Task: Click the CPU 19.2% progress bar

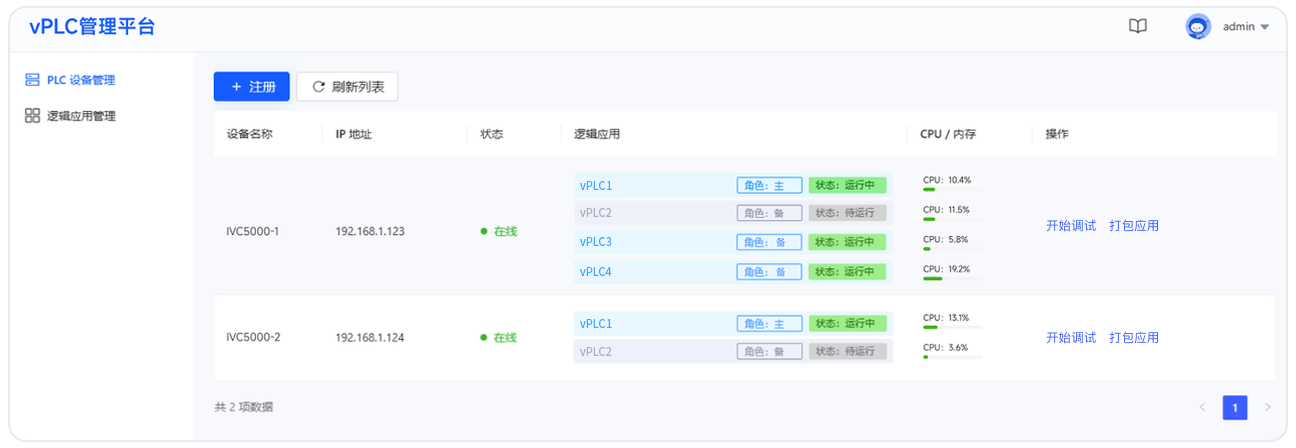Action: (x=953, y=278)
